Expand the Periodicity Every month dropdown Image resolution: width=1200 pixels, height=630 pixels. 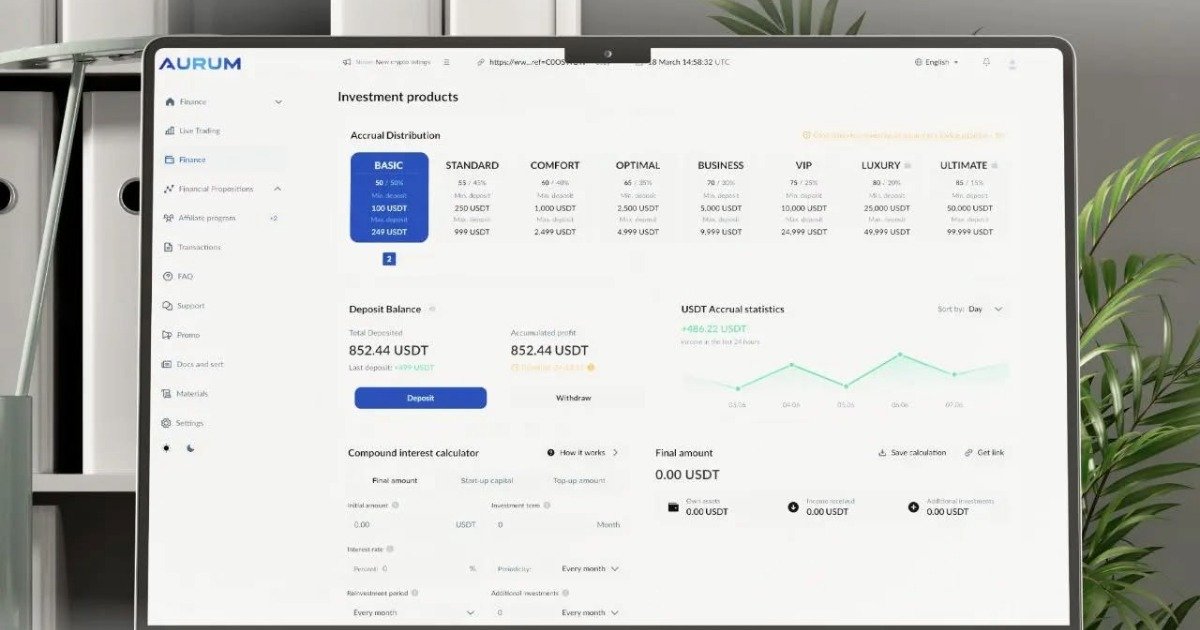point(590,568)
